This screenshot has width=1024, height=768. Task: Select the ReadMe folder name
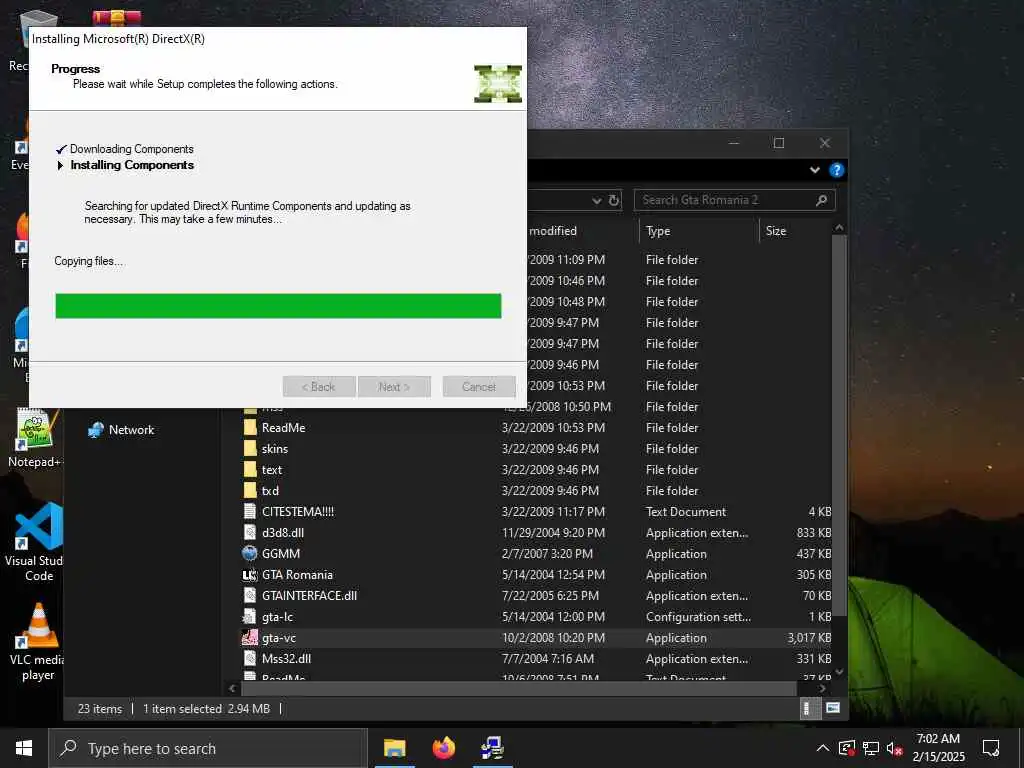point(283,428)
